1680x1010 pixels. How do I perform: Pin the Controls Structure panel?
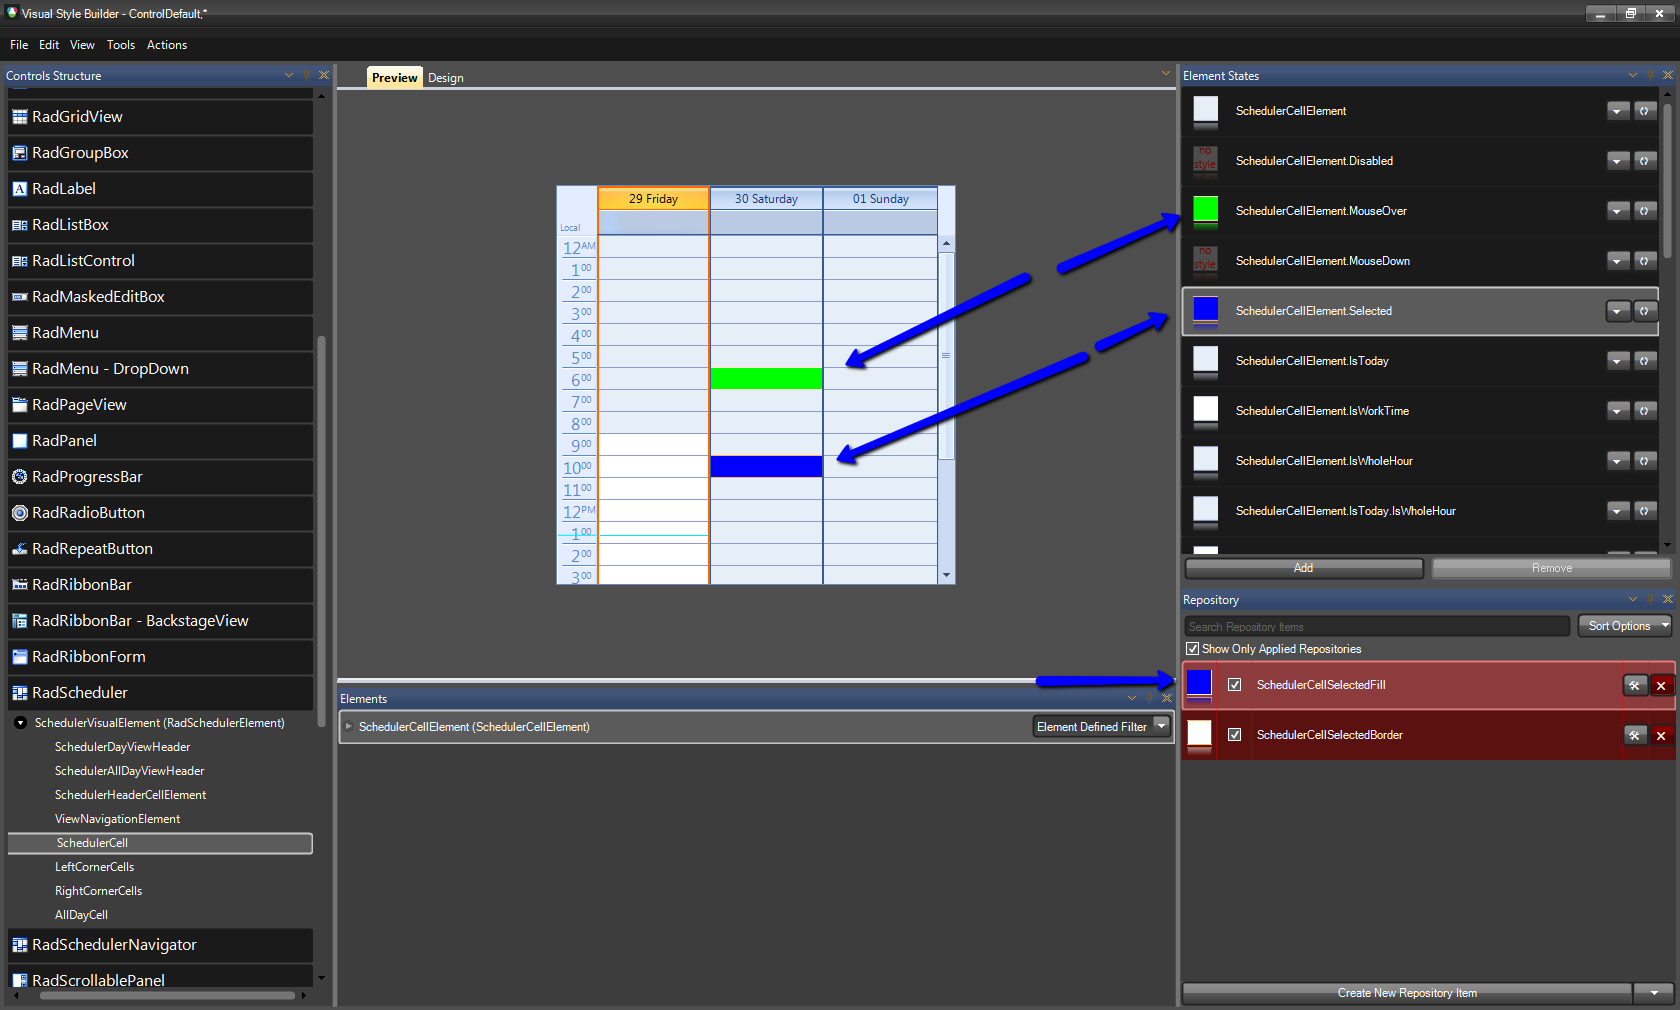[x=307, y=75]
